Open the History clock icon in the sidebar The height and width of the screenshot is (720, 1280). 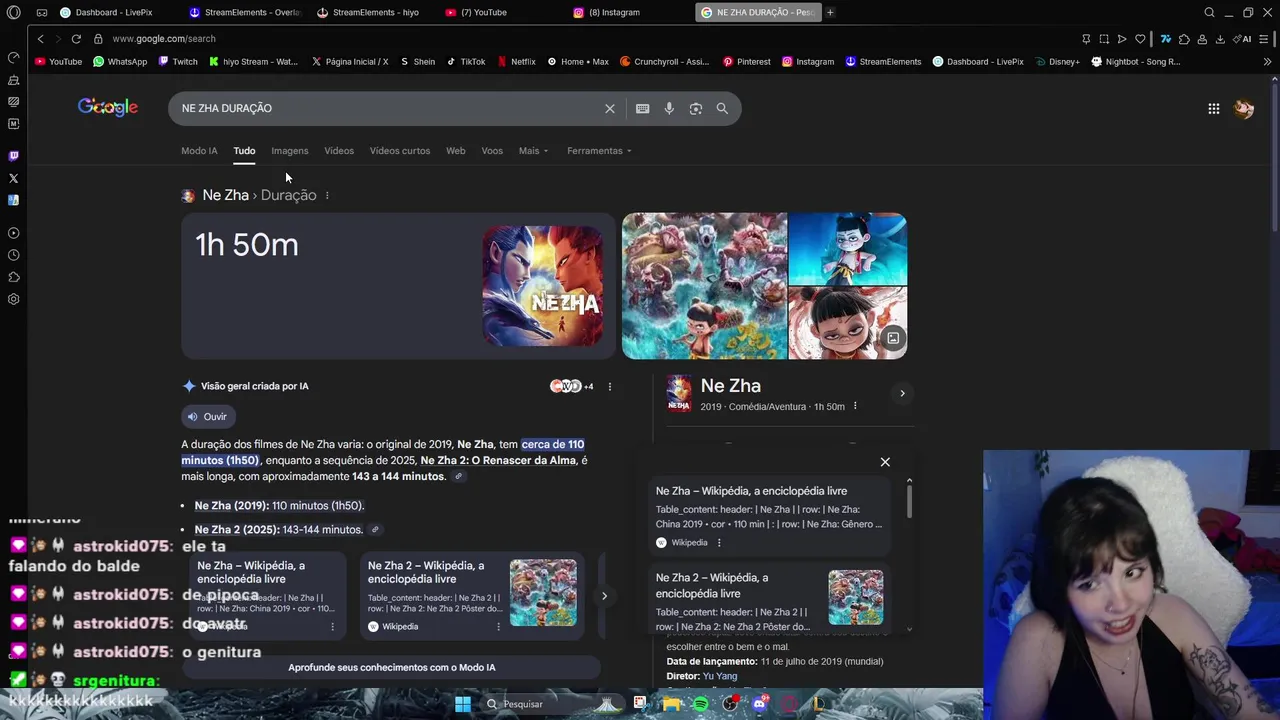click(13, 255)
